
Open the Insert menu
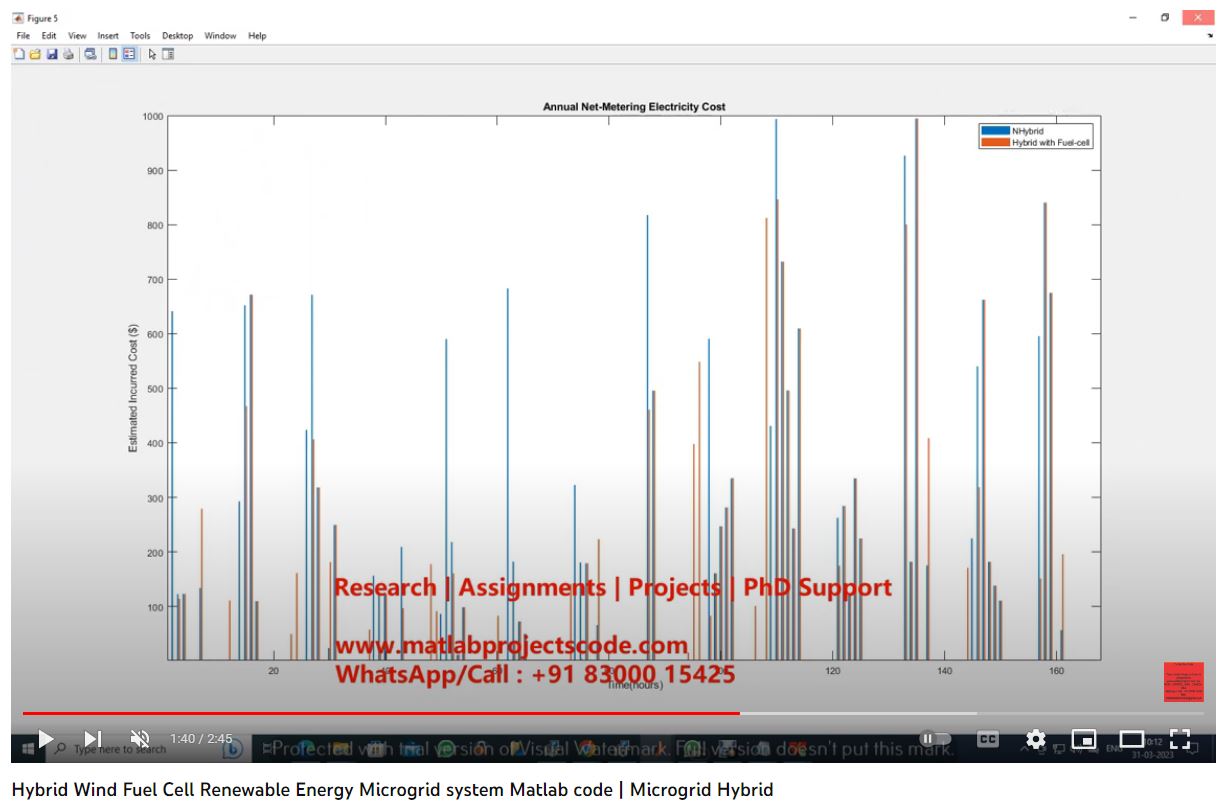coord(108,36)
